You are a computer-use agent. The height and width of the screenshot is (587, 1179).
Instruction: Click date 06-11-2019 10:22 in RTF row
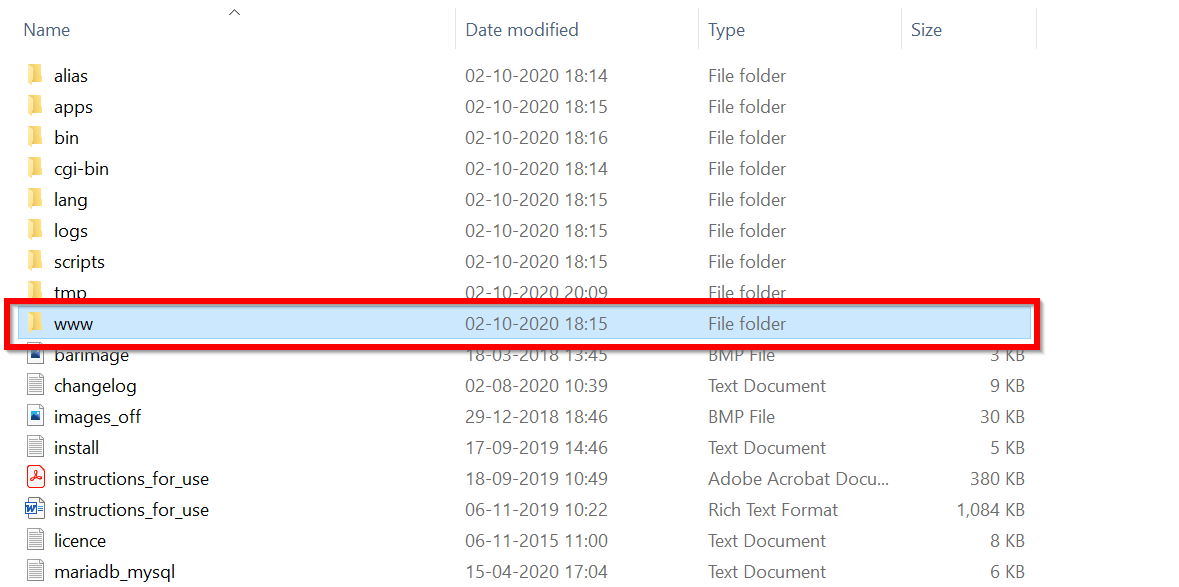coord(536,510)
